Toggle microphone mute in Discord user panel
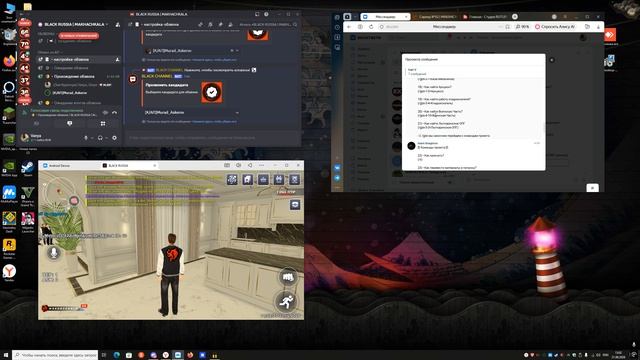Screen dimensions: 640x360 point(86,138)
